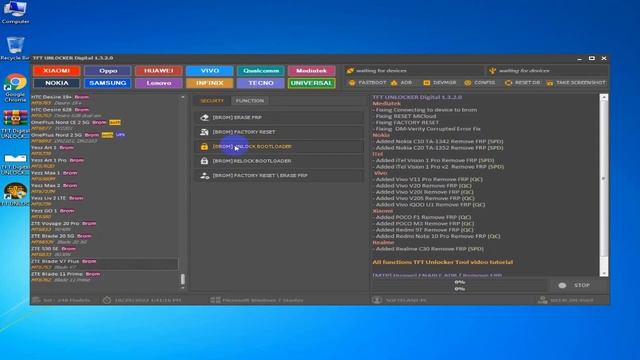Image resolution: width=640 pixels, height=360 pixels.
Task: Open All functions TFT Unlocker video tutorial link
Action: click(442, 262)
